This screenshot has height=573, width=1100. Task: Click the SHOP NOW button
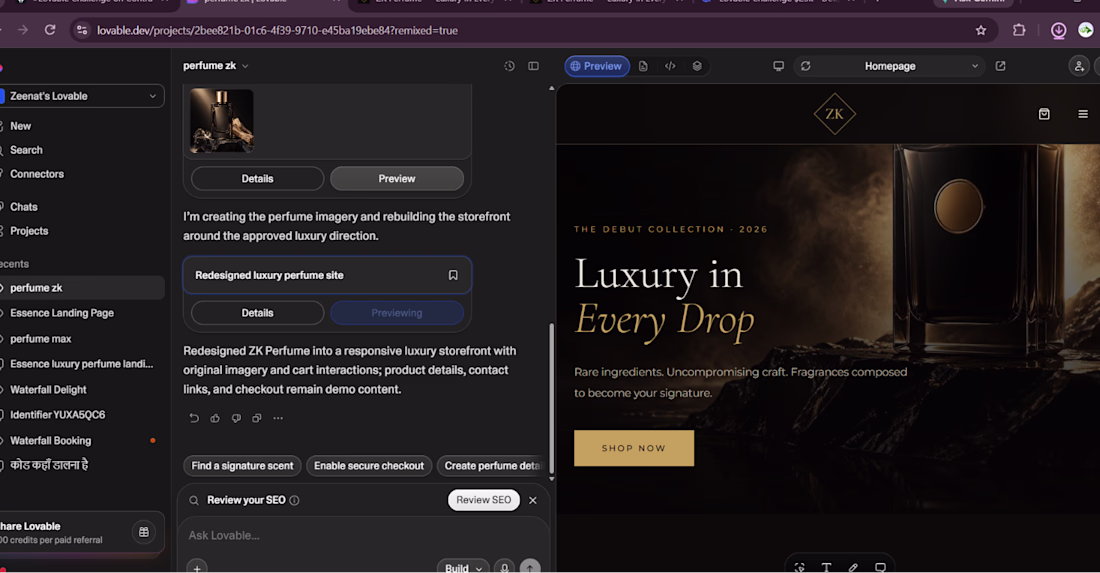633,448
